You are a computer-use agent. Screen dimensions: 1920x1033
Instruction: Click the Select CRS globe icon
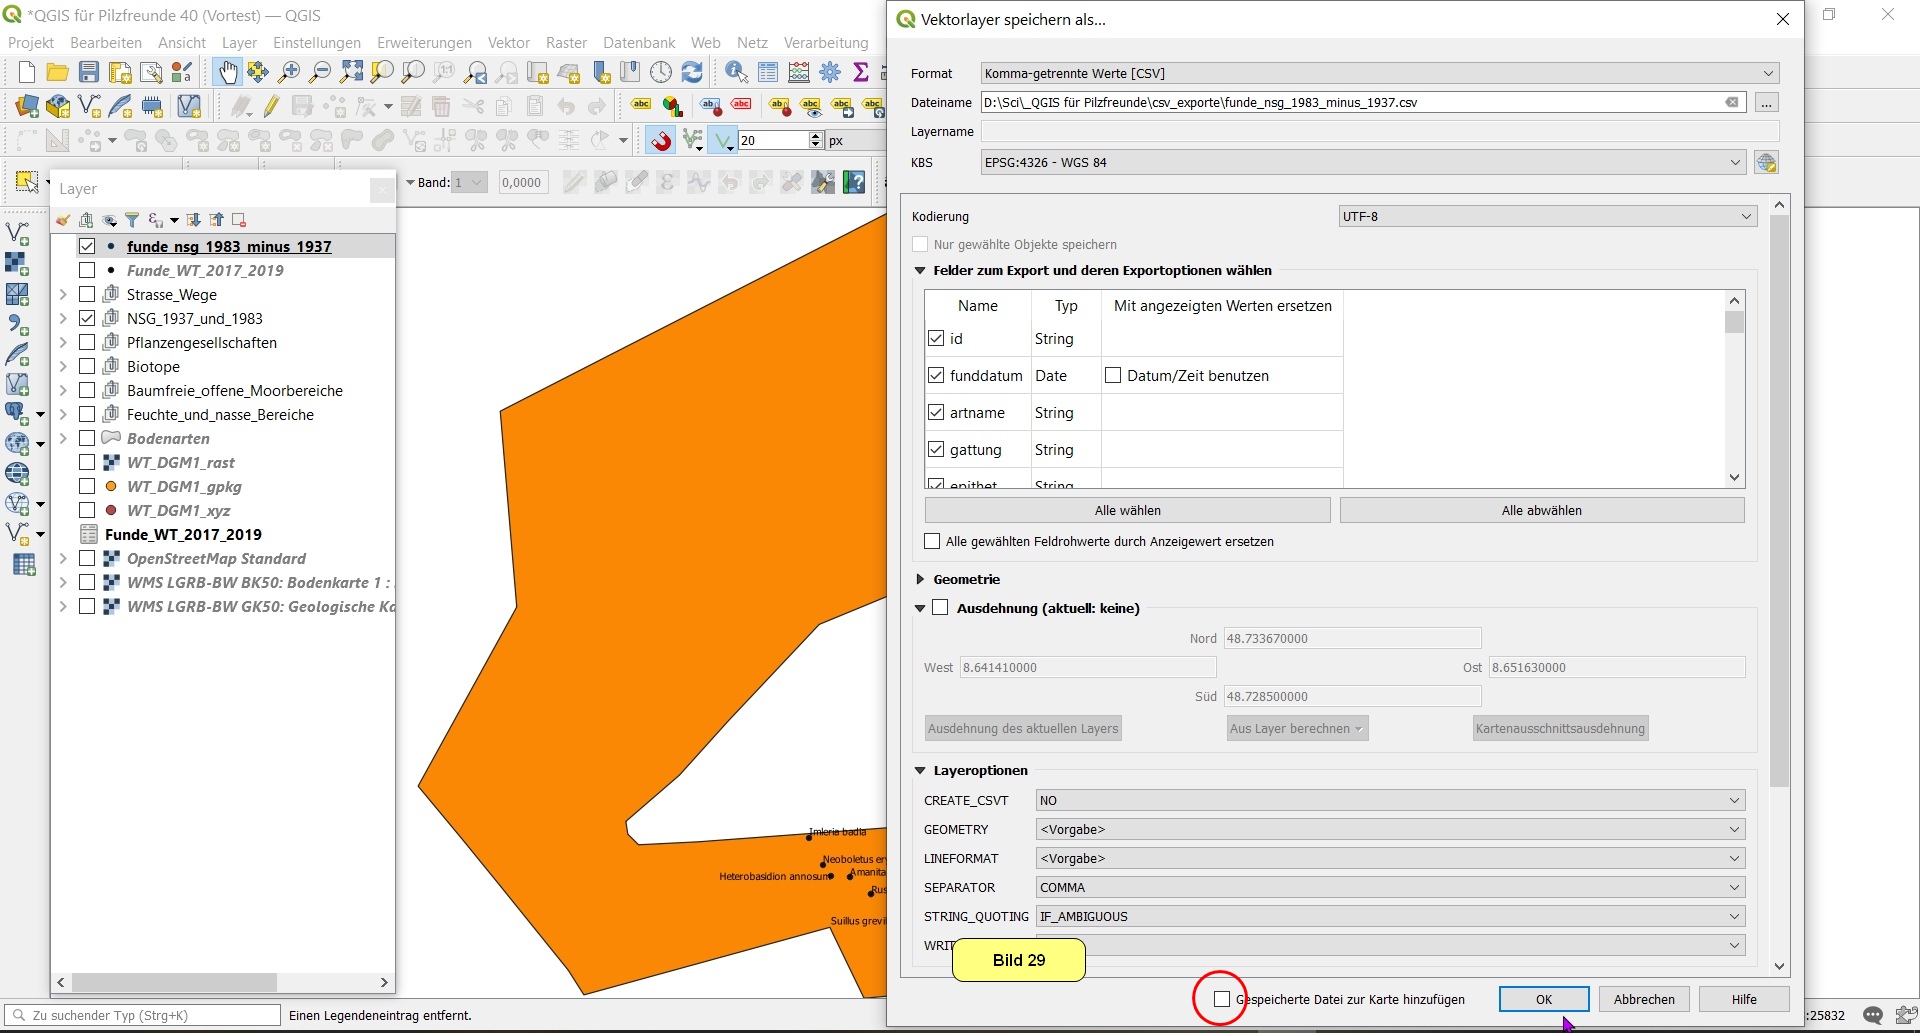point(1766,163)
